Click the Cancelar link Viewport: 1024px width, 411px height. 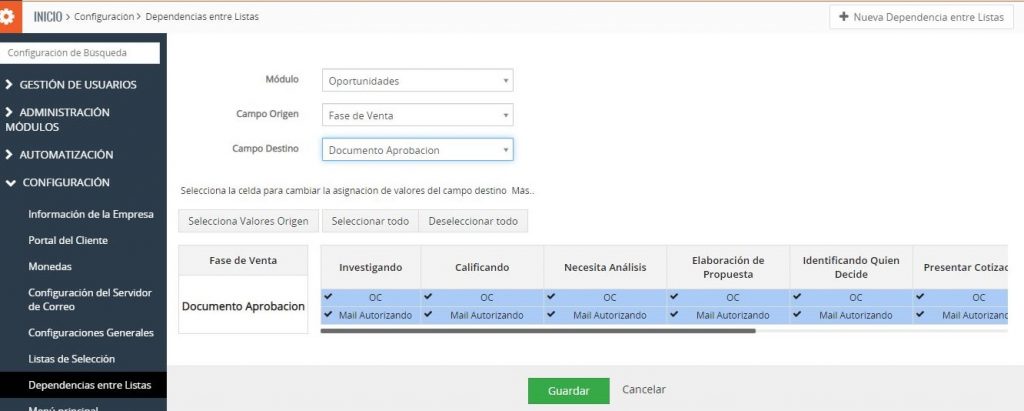pyautogui.click(x=644, y=390)
